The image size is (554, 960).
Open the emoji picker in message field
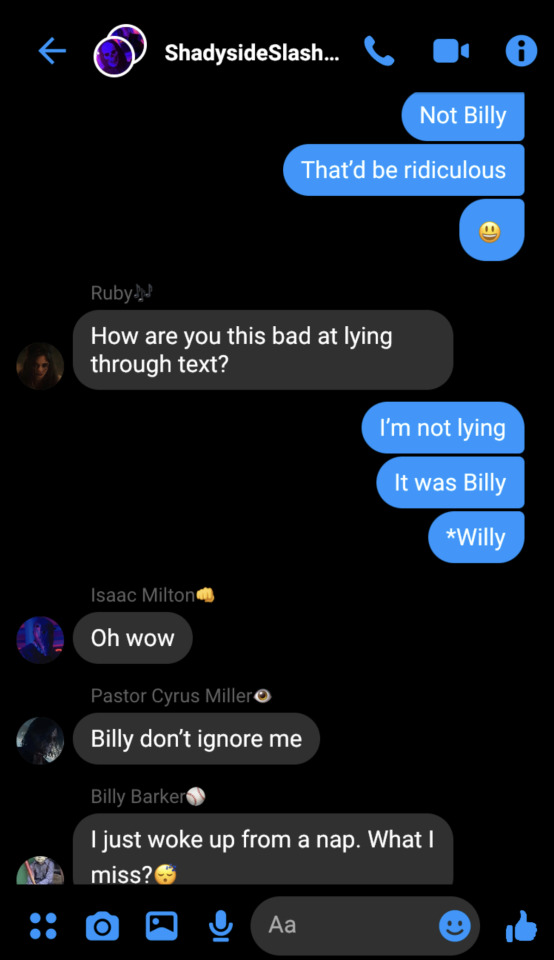tap(455, 925)
